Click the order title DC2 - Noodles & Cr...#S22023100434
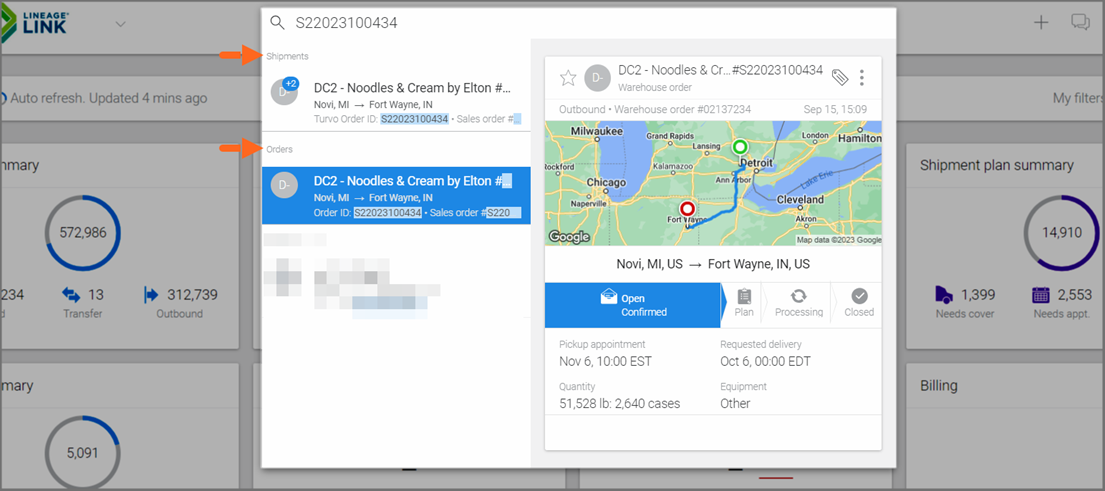Image resolution: width=1105 pixels, height=491 pixels. coord(720,70)
